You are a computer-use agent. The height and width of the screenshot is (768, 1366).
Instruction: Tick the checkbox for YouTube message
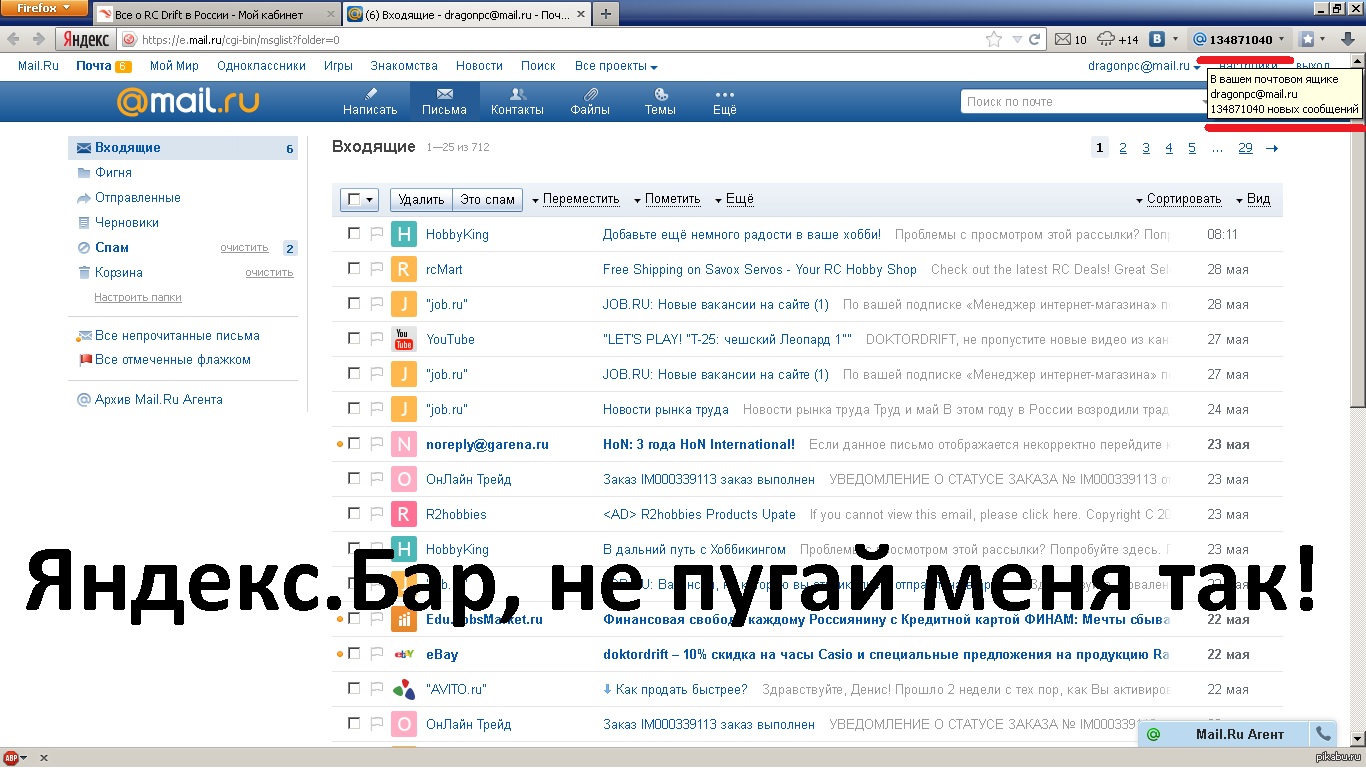point(354,338)
